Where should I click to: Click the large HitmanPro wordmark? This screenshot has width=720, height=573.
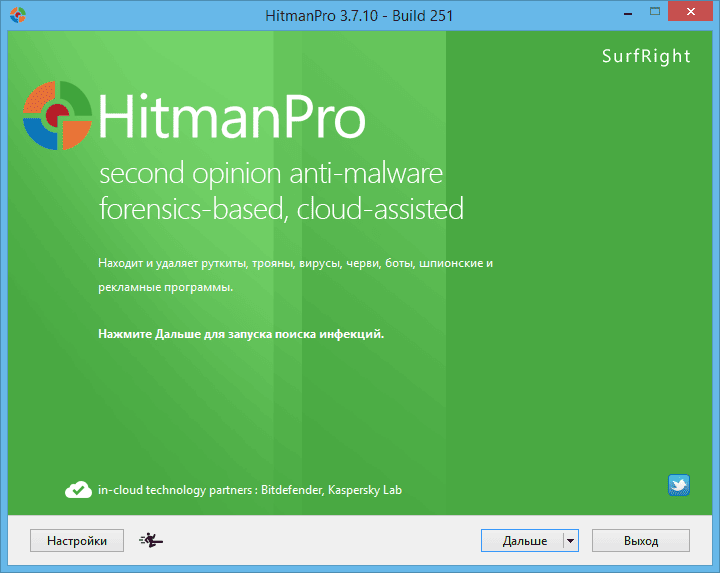pos(232,116)
